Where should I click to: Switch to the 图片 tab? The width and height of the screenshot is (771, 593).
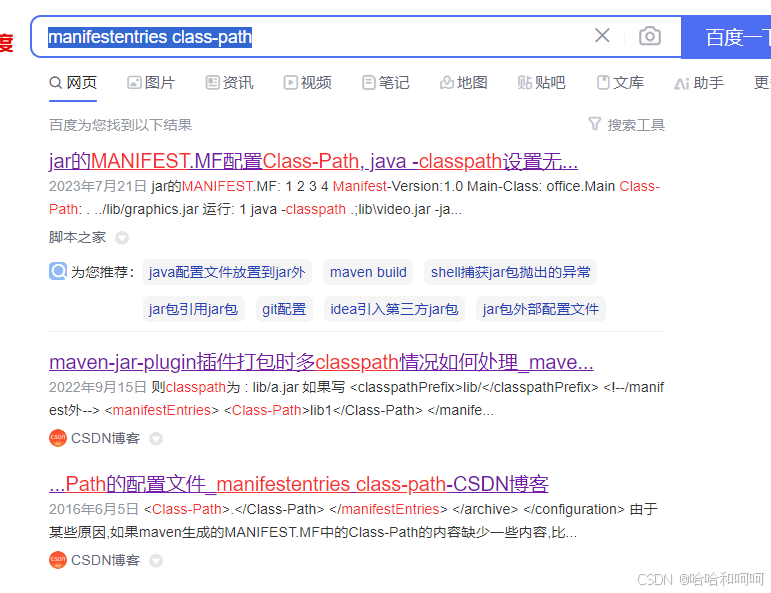click(x=151, y=83)
